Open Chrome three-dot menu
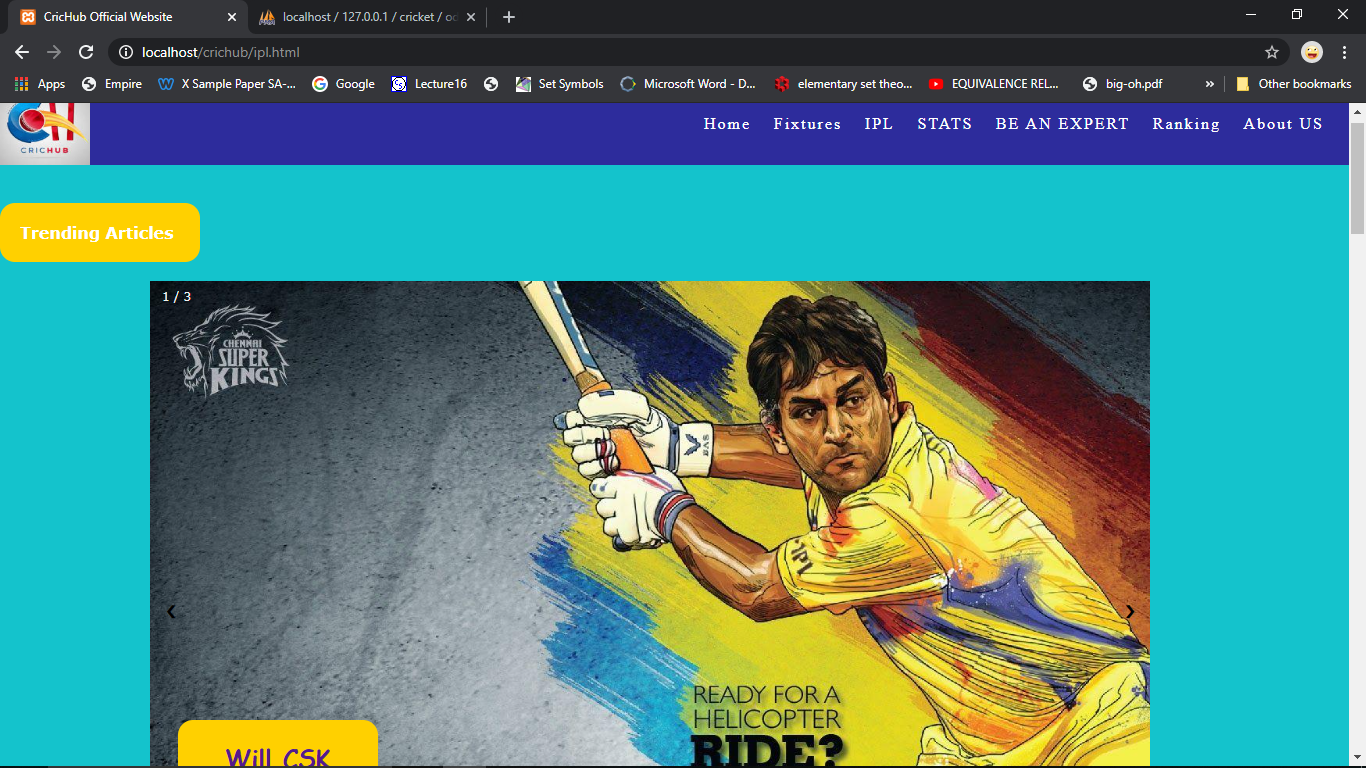 [x=1344, y=52]
